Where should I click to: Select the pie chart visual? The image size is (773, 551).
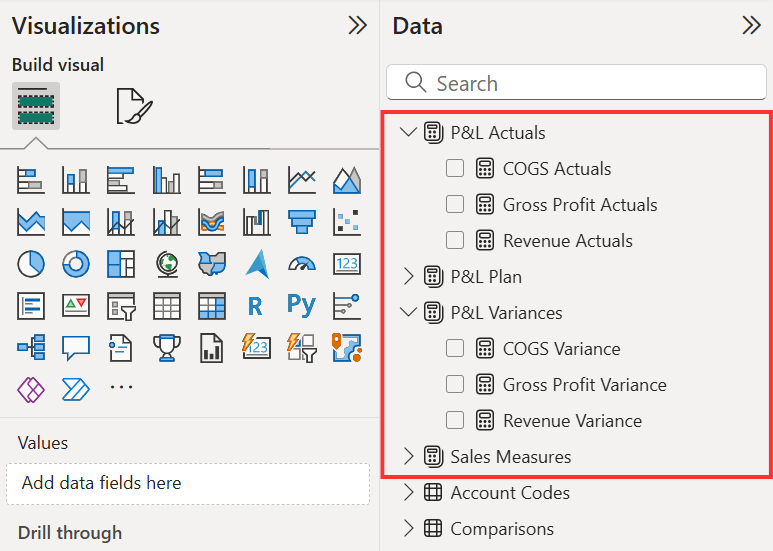click(31, 263)
